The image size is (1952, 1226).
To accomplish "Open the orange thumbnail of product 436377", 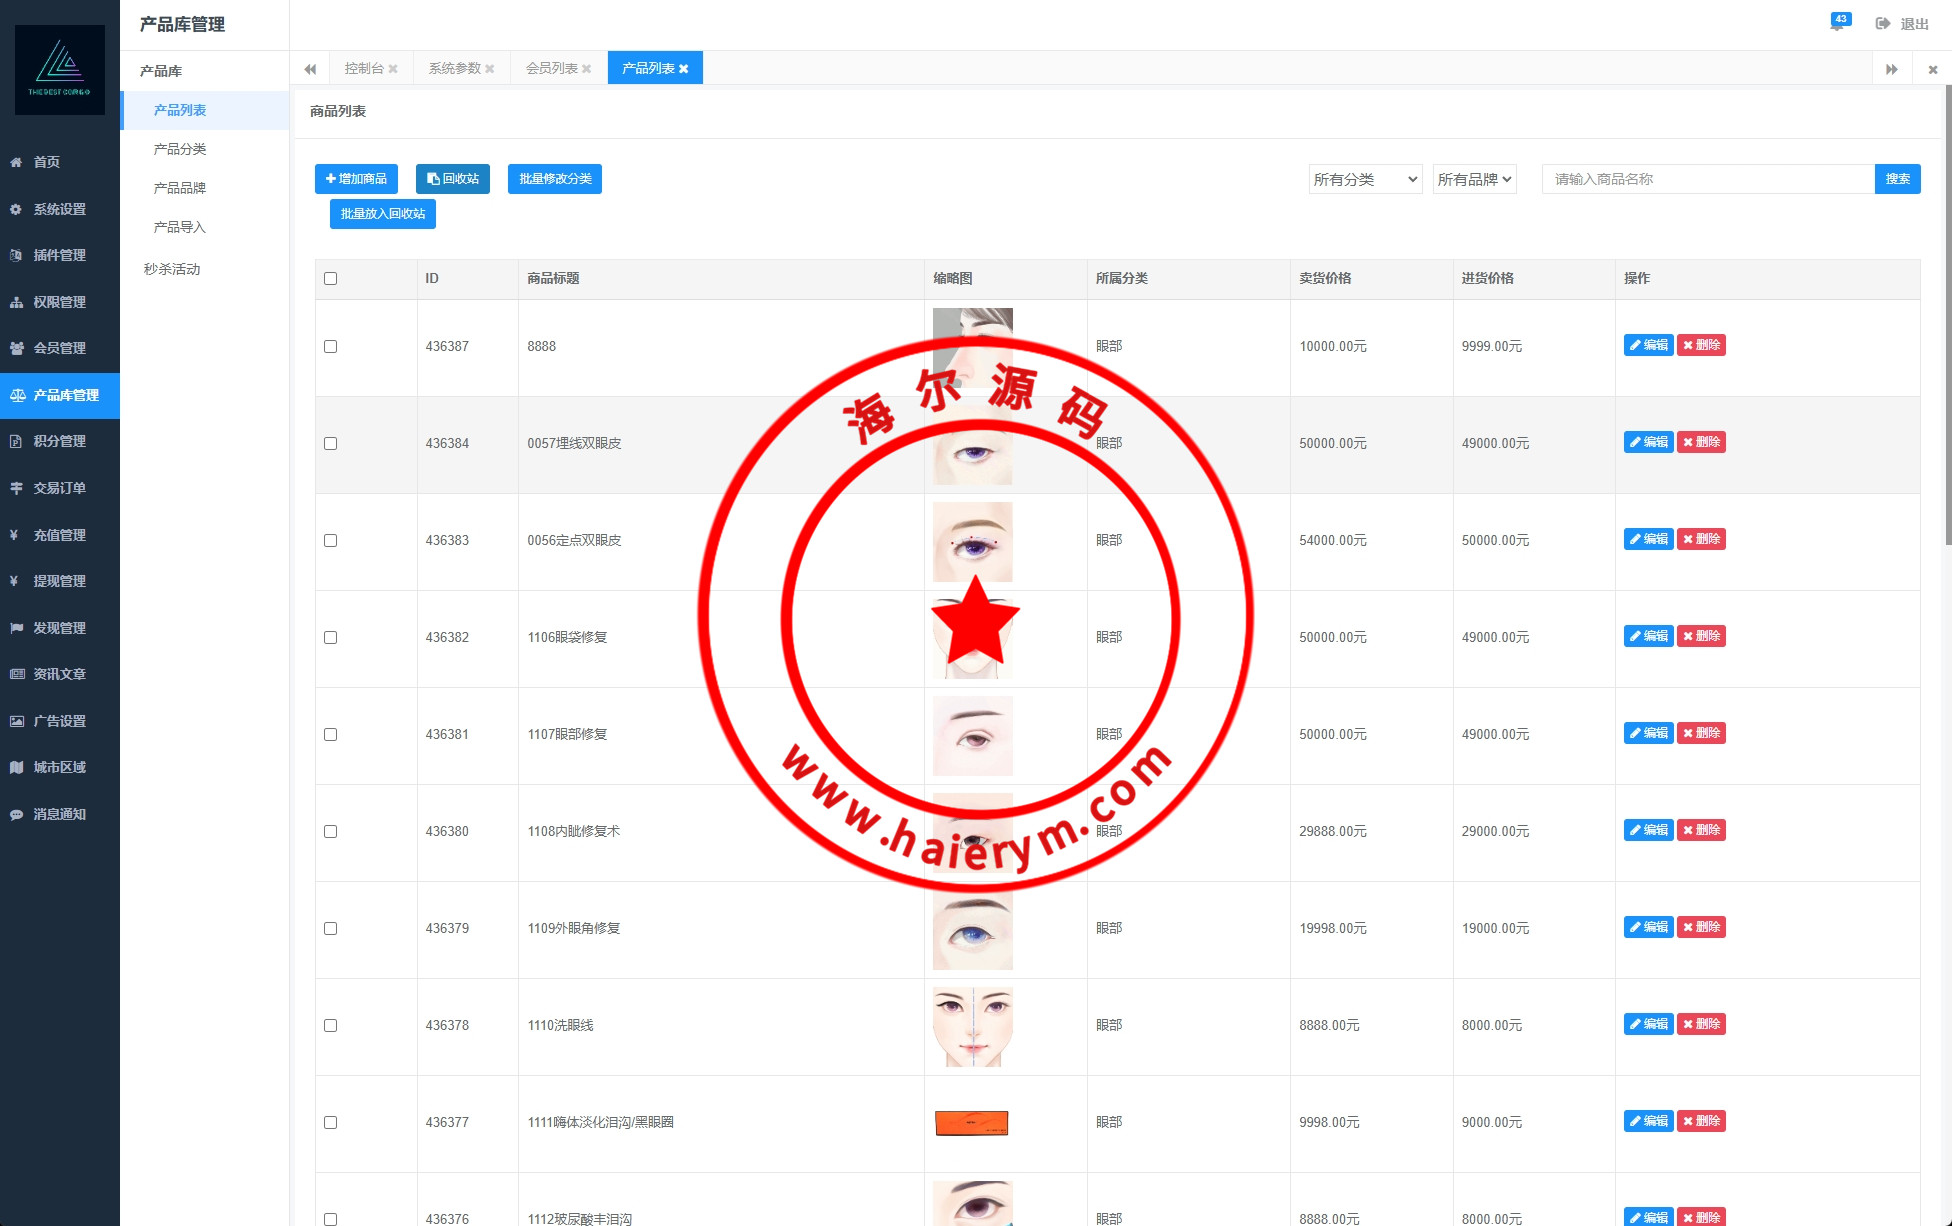I will pyautogui.click(x=972, y=1123).
